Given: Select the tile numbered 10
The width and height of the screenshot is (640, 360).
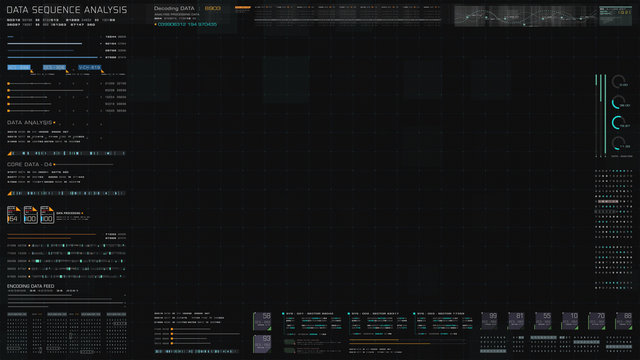Looking at the screenshot, I should 570,321.
